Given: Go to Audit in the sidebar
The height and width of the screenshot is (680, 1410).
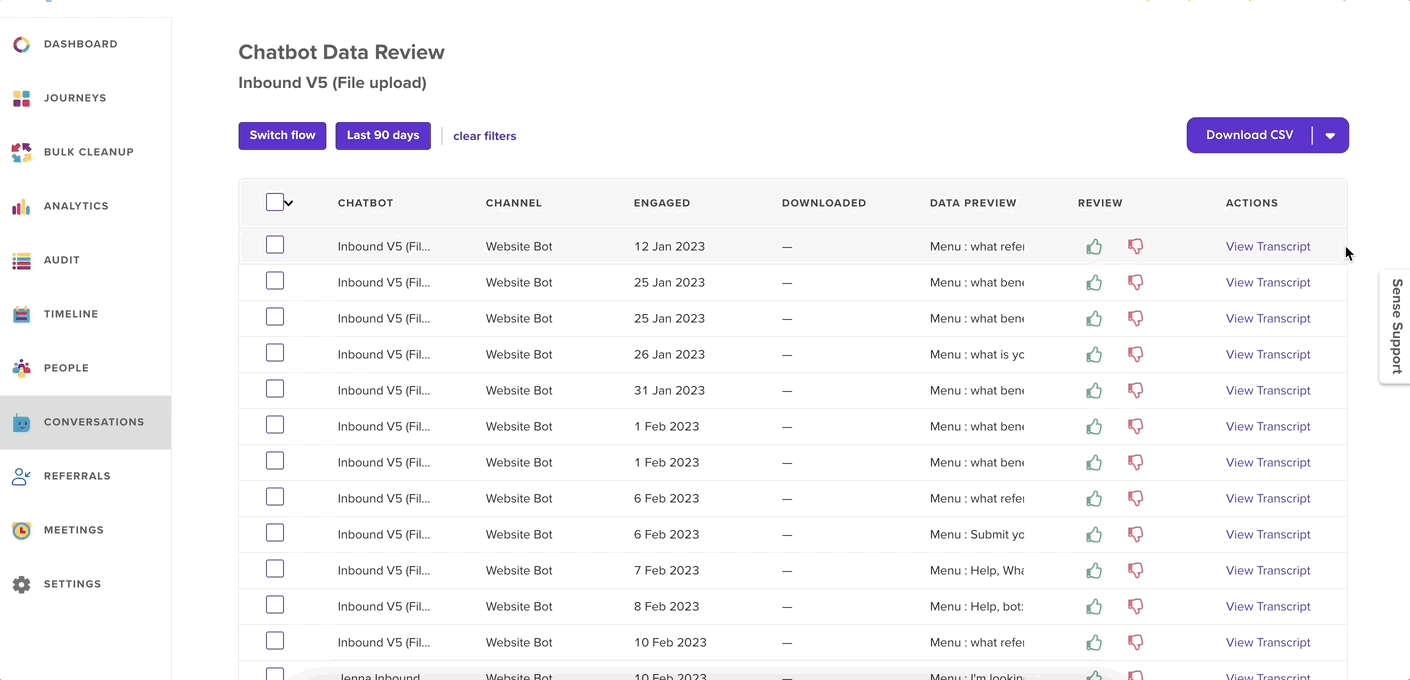Looking at the screenshot, I should [62, 260].
